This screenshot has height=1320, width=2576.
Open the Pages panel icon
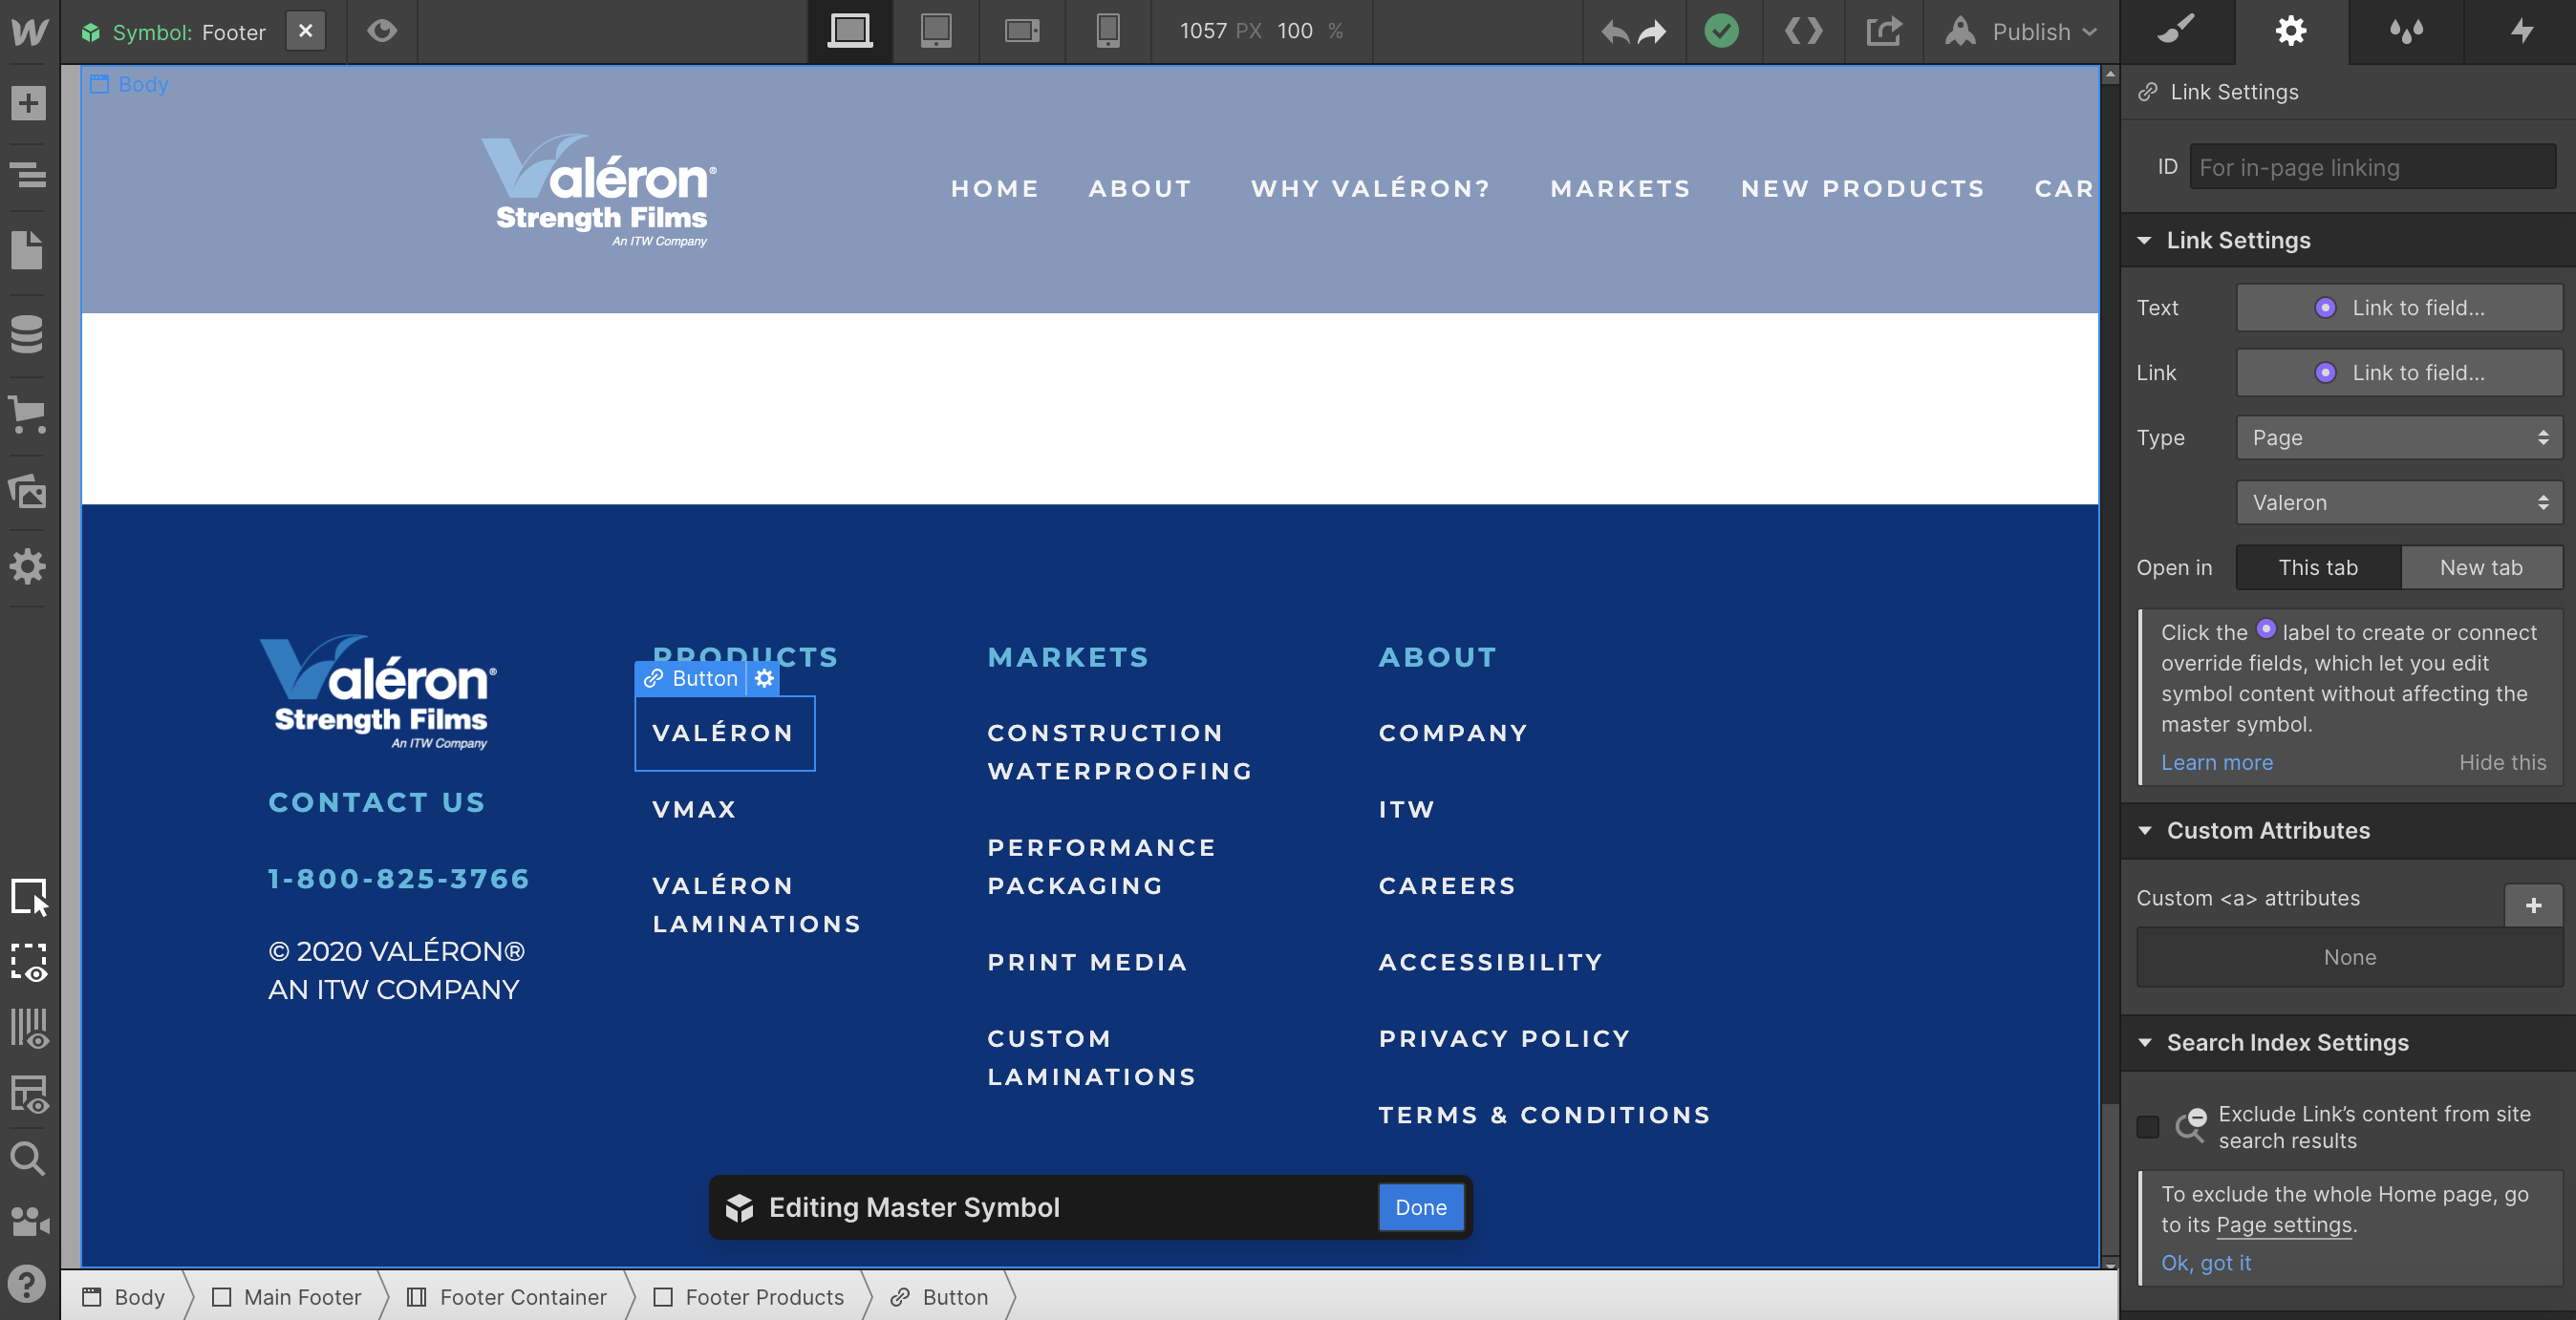[28, 250]
